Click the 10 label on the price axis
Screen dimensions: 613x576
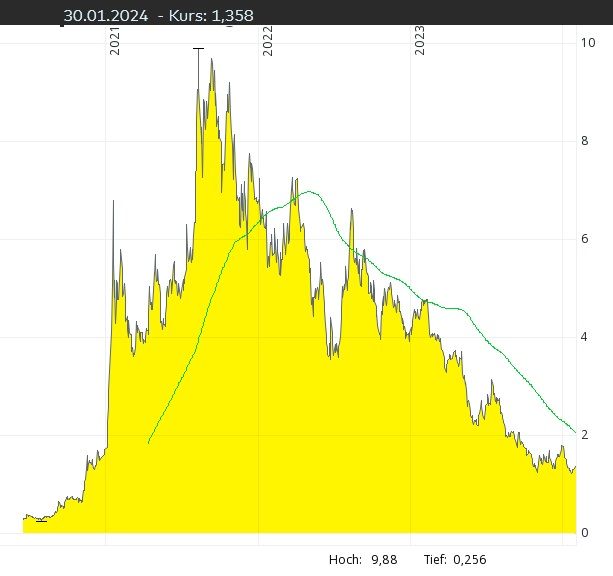coord(588,42)
